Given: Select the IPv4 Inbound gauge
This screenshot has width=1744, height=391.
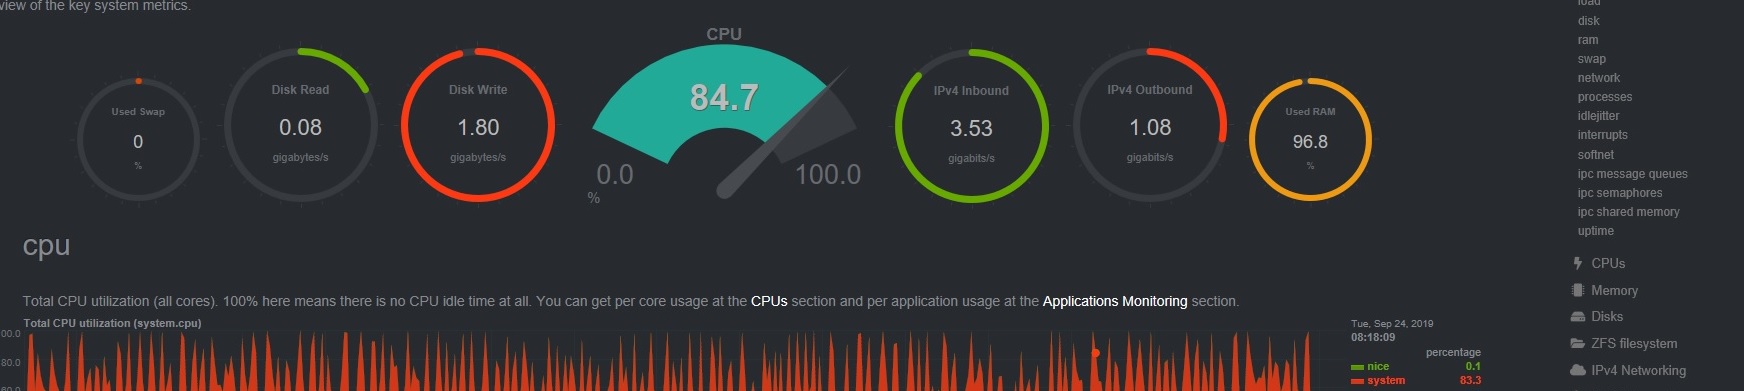Looking at the screenshot, I should pos(971,125).
